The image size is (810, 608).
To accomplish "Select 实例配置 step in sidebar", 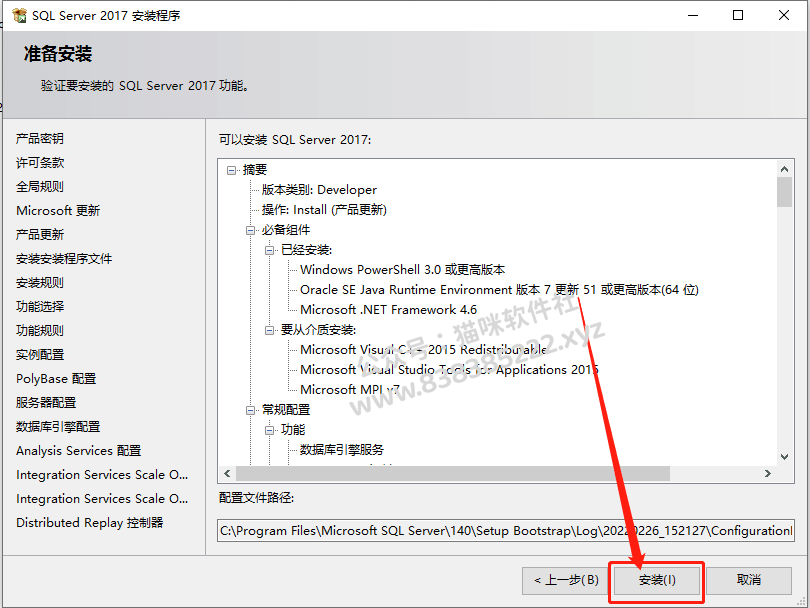I will (x=40, y=355).
